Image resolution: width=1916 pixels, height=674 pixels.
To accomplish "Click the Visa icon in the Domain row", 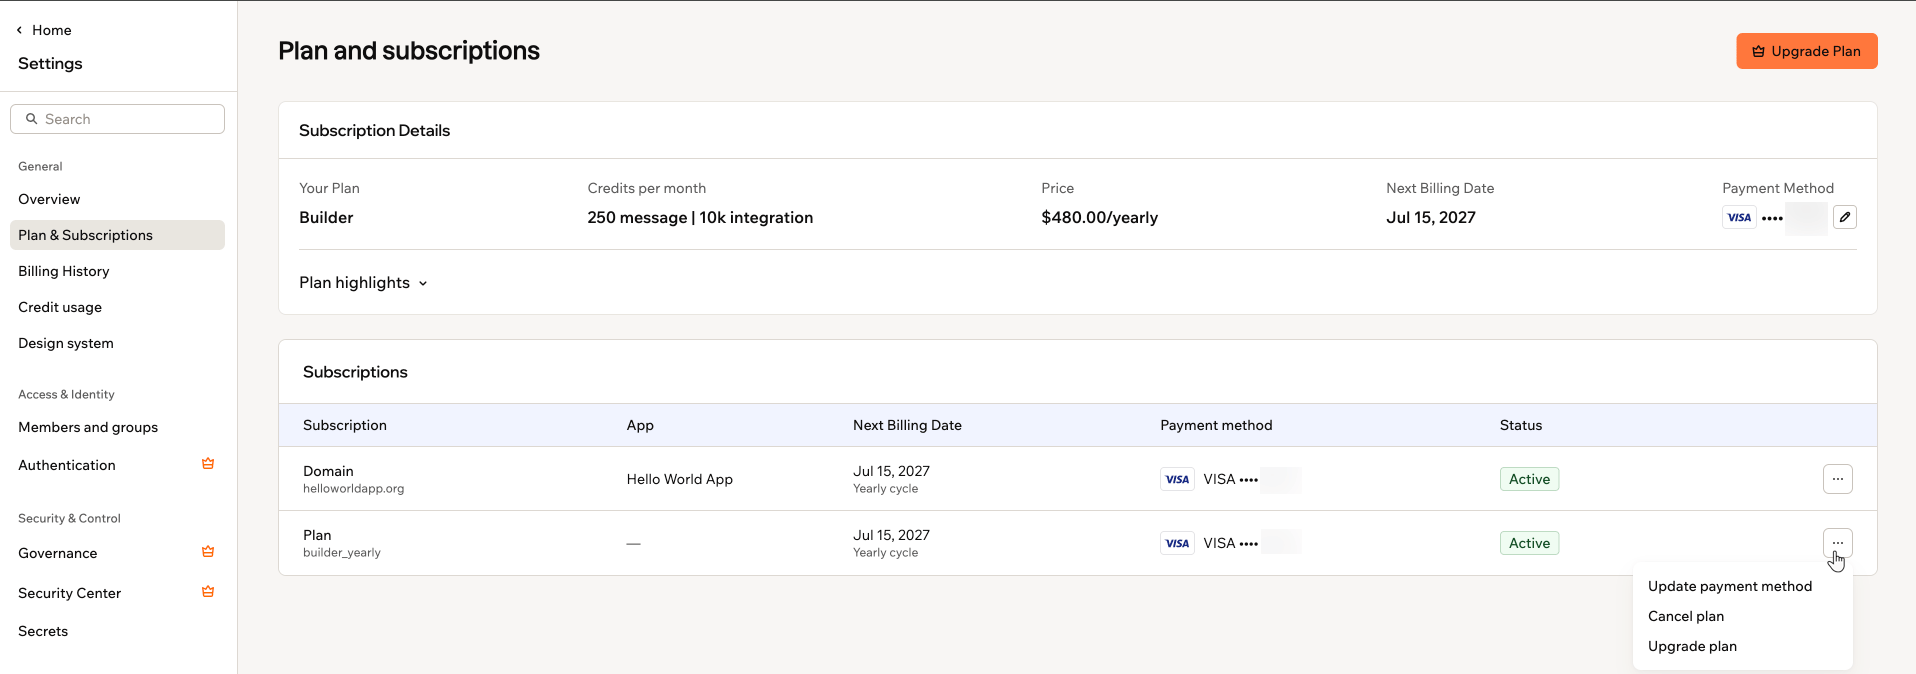I will (1177, 479).
